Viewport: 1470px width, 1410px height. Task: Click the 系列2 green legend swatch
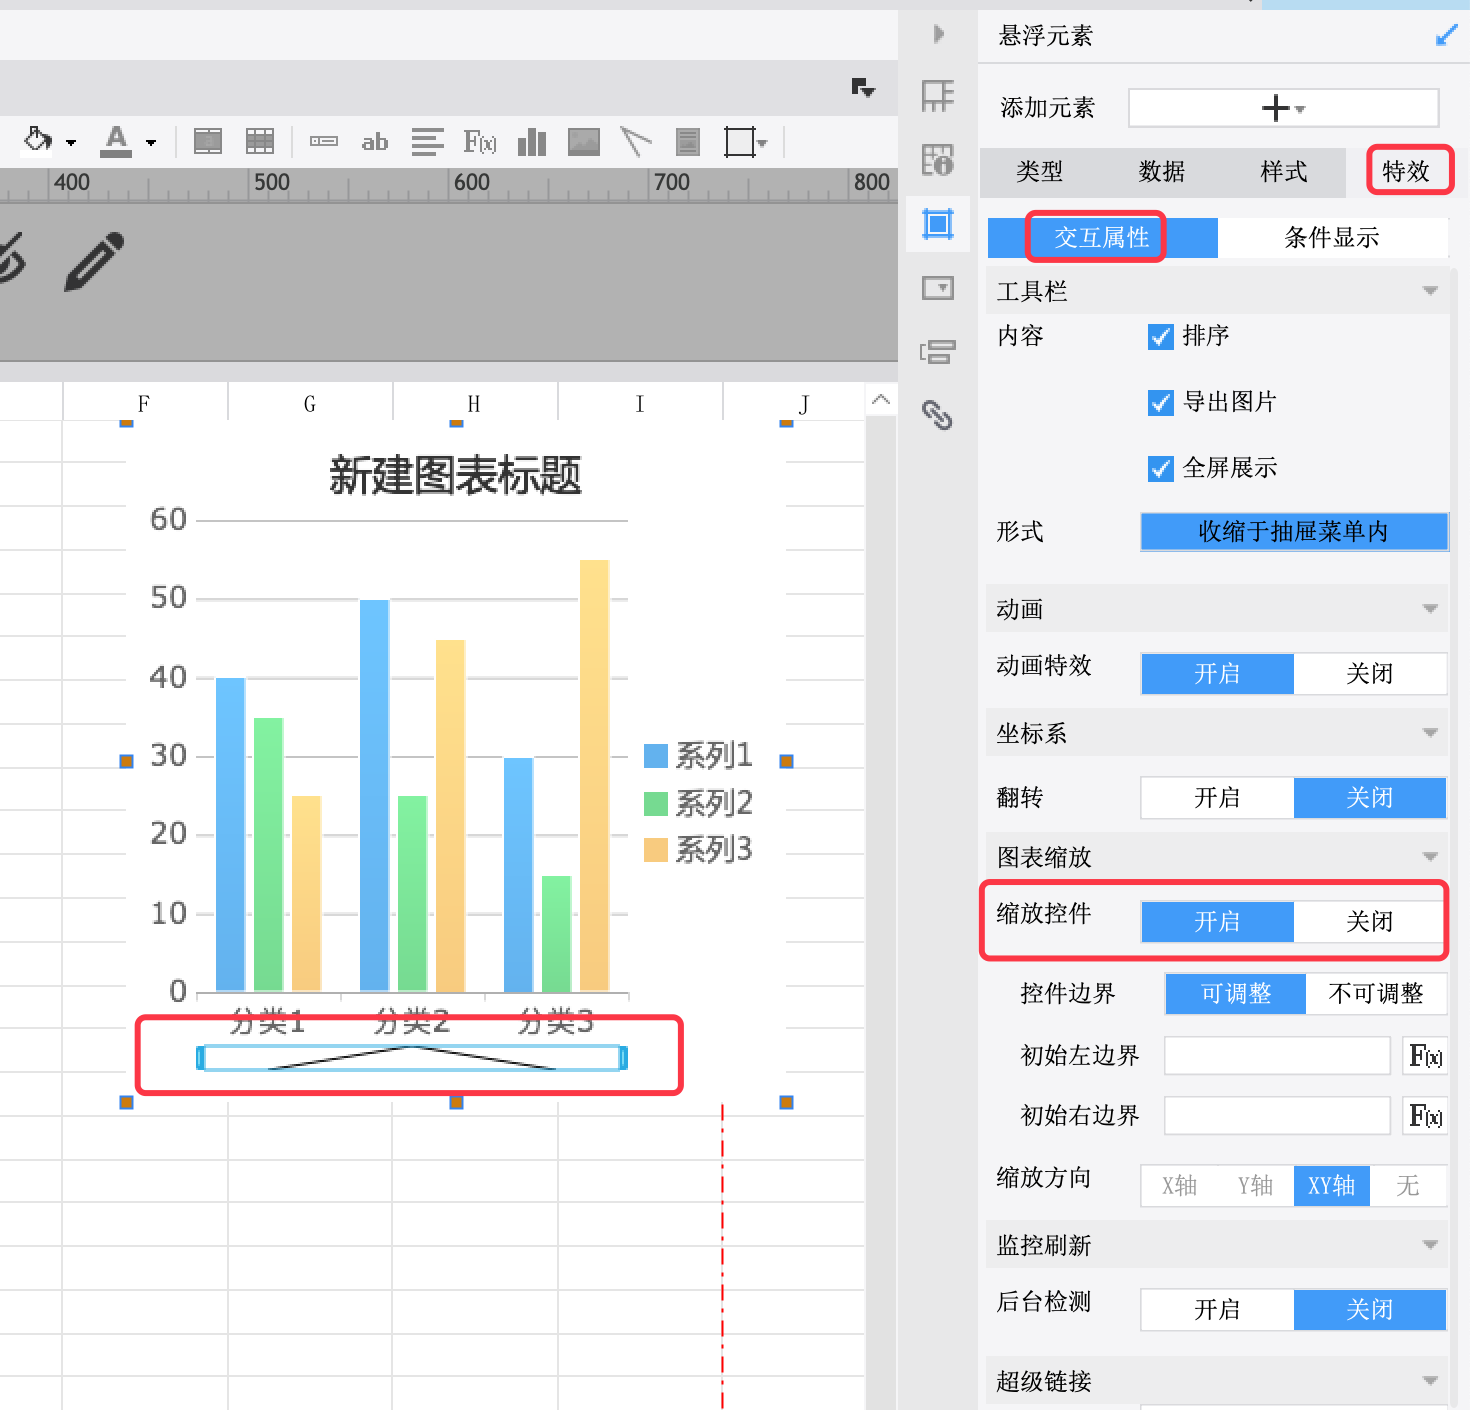click(656, 804)
